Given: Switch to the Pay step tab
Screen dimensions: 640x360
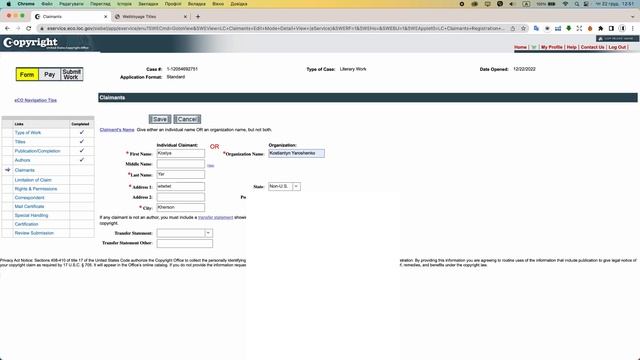Looking at the screenshot, I should point(49,74).
